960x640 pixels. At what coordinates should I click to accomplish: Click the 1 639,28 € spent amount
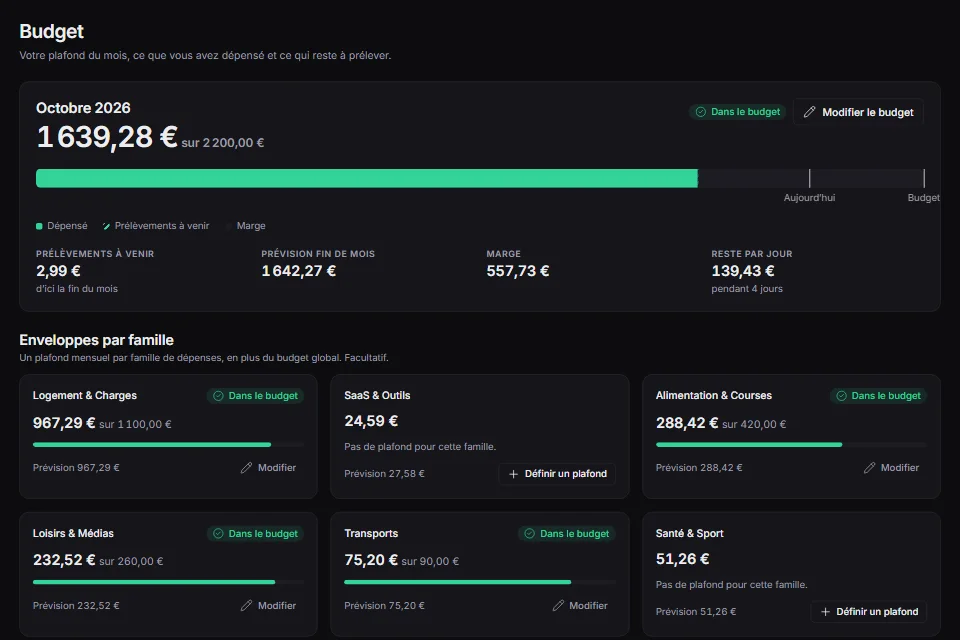point(107,137)
